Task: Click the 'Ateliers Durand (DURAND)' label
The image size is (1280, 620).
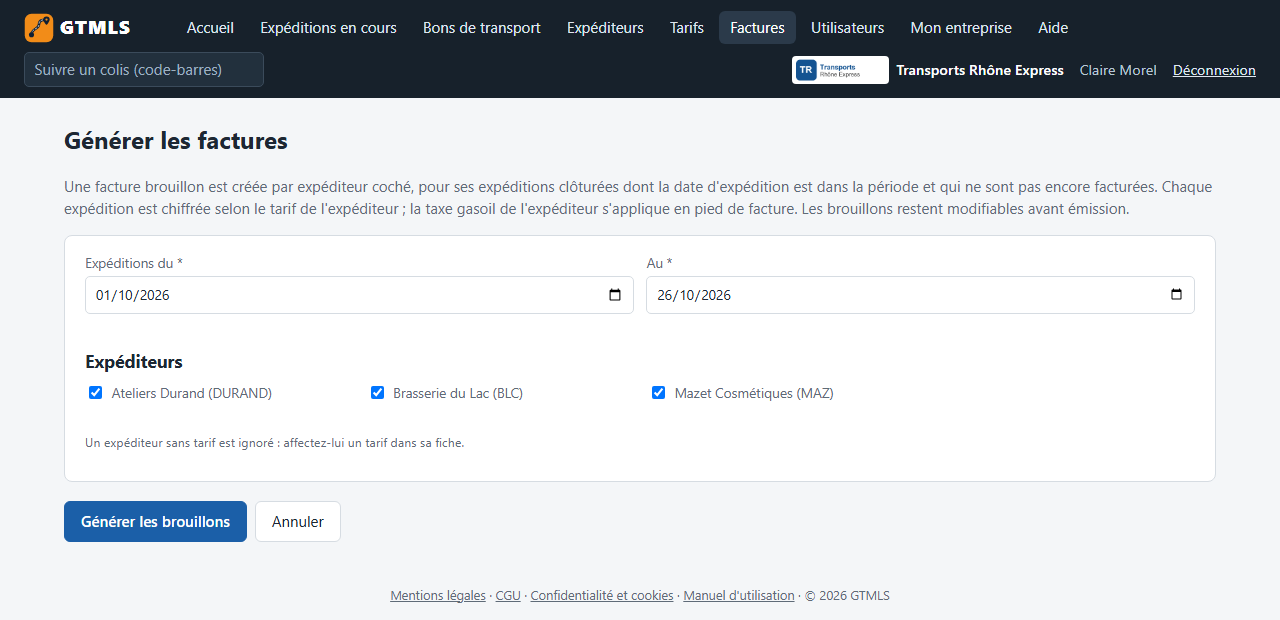Action: pos(192,393)
